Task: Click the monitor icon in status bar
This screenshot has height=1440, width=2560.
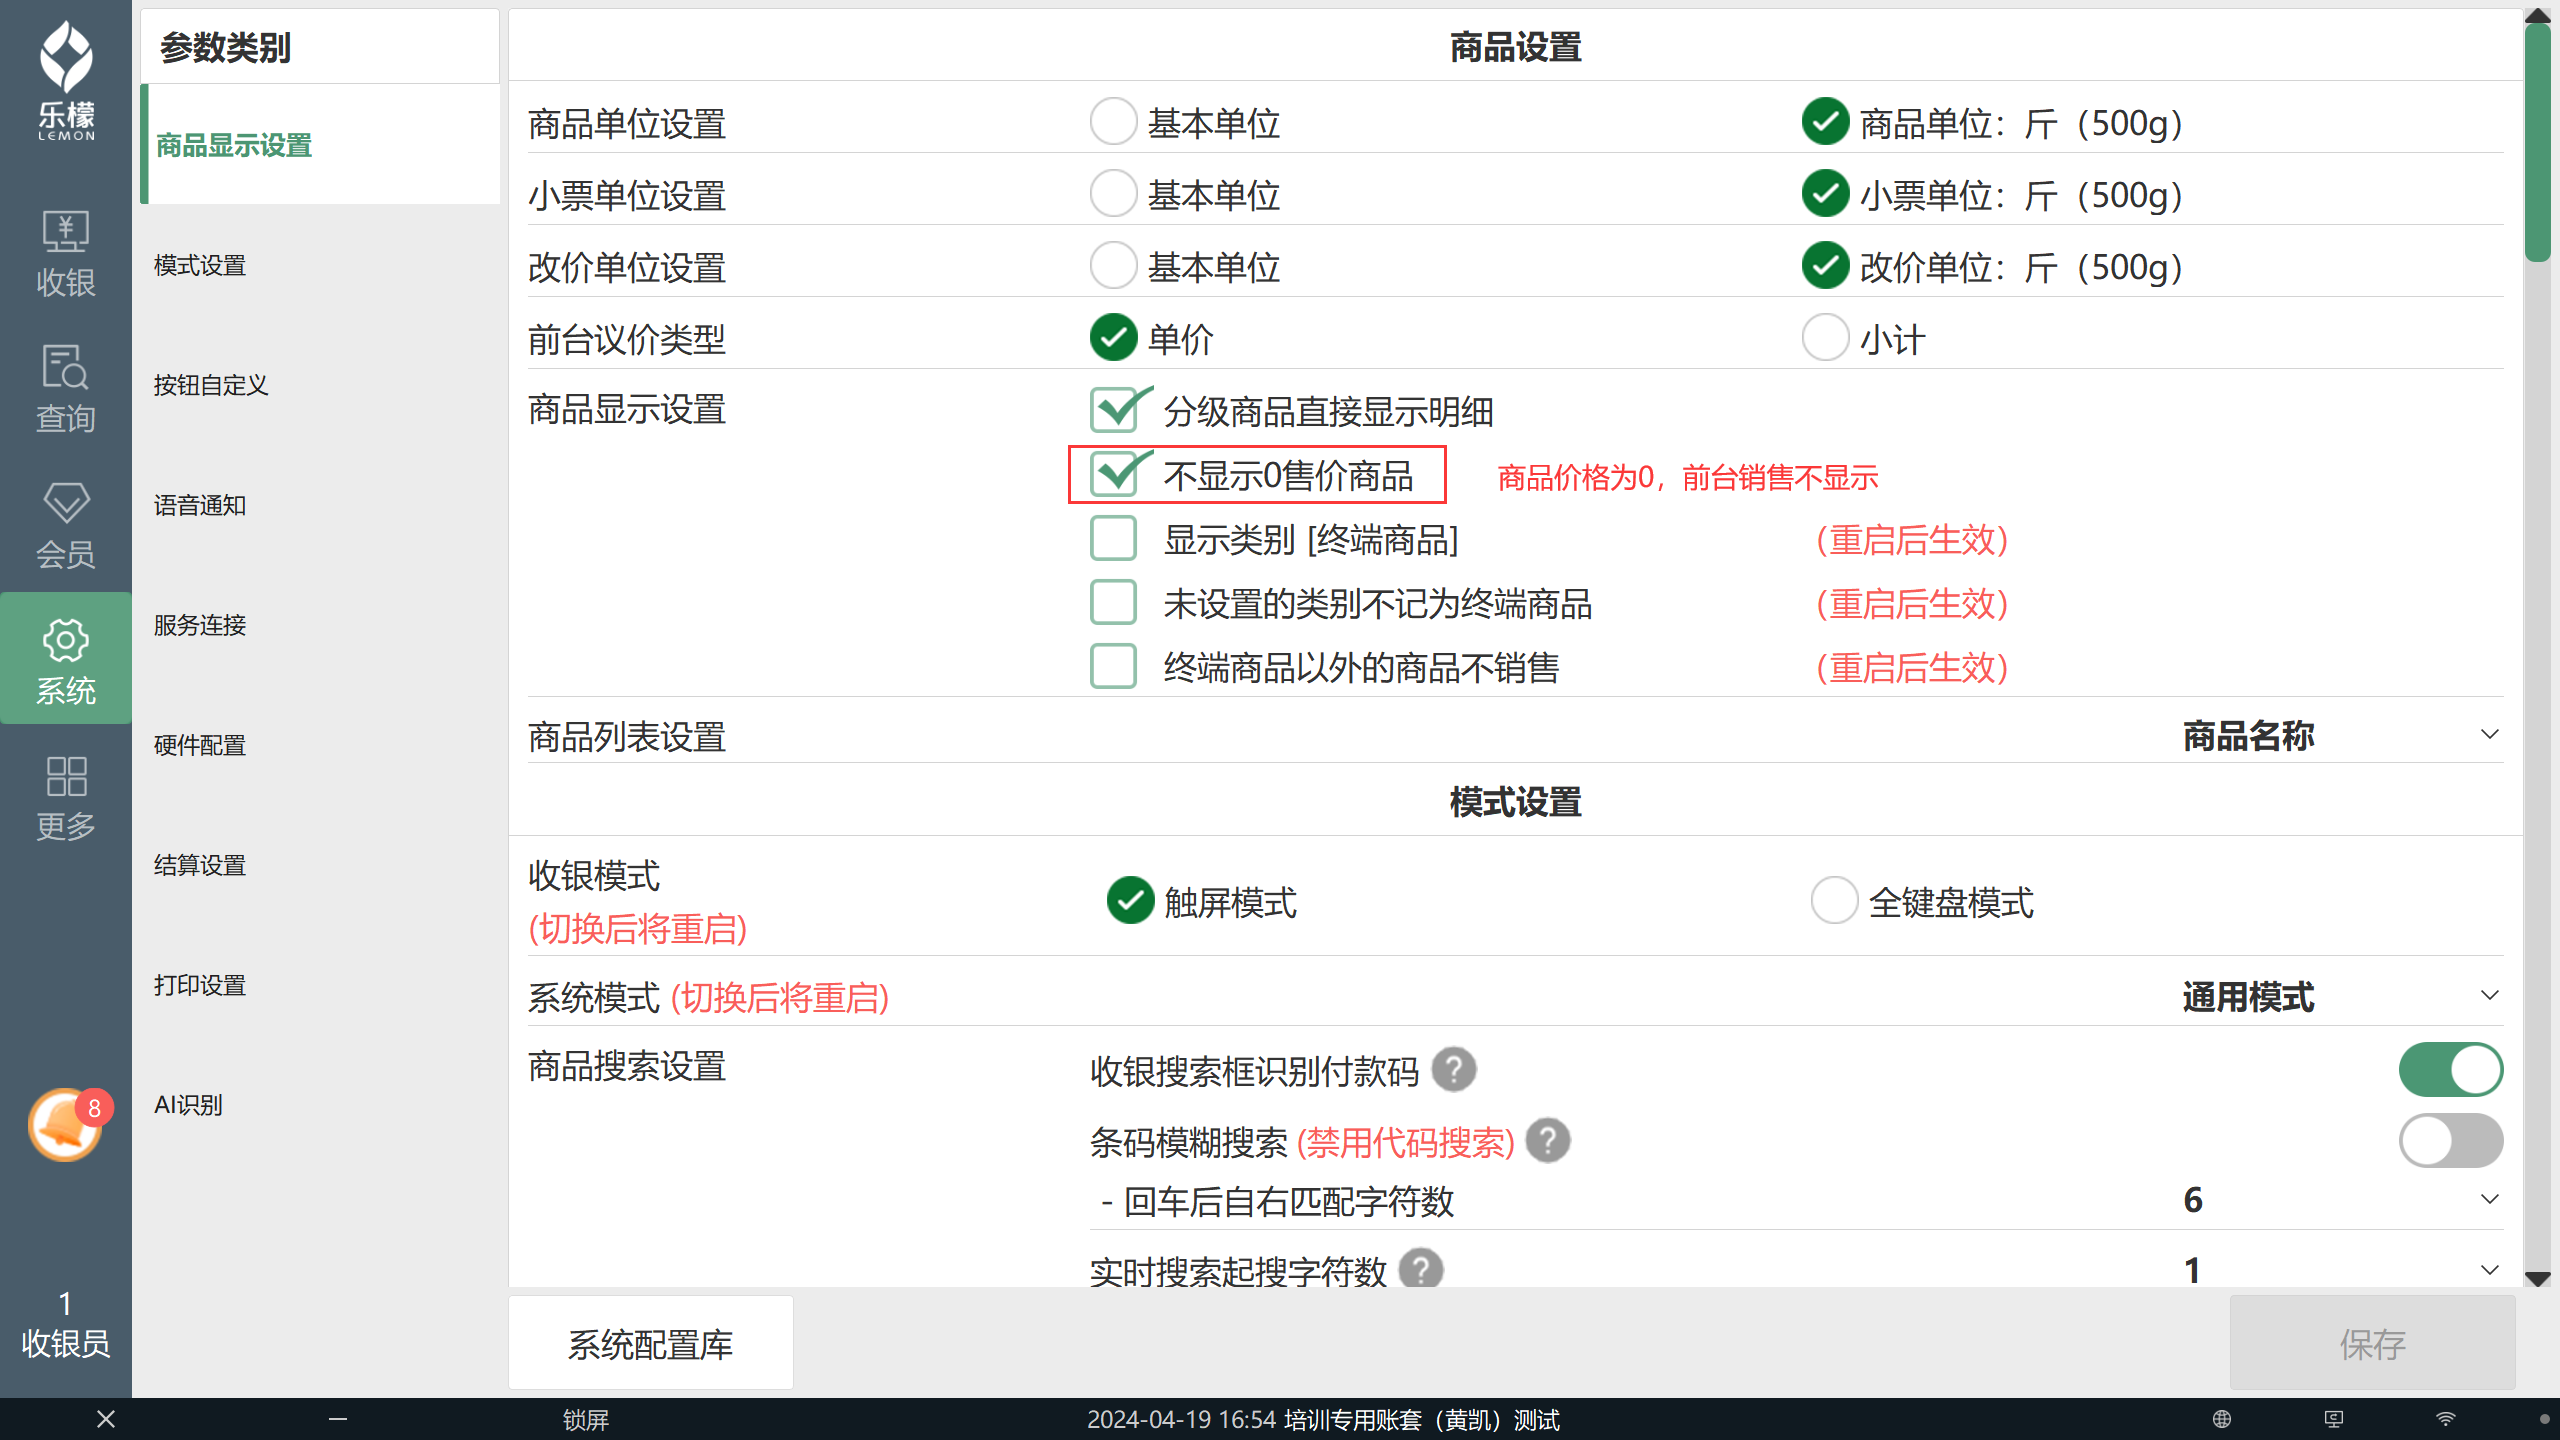Action: [x=2334, y=1419]
